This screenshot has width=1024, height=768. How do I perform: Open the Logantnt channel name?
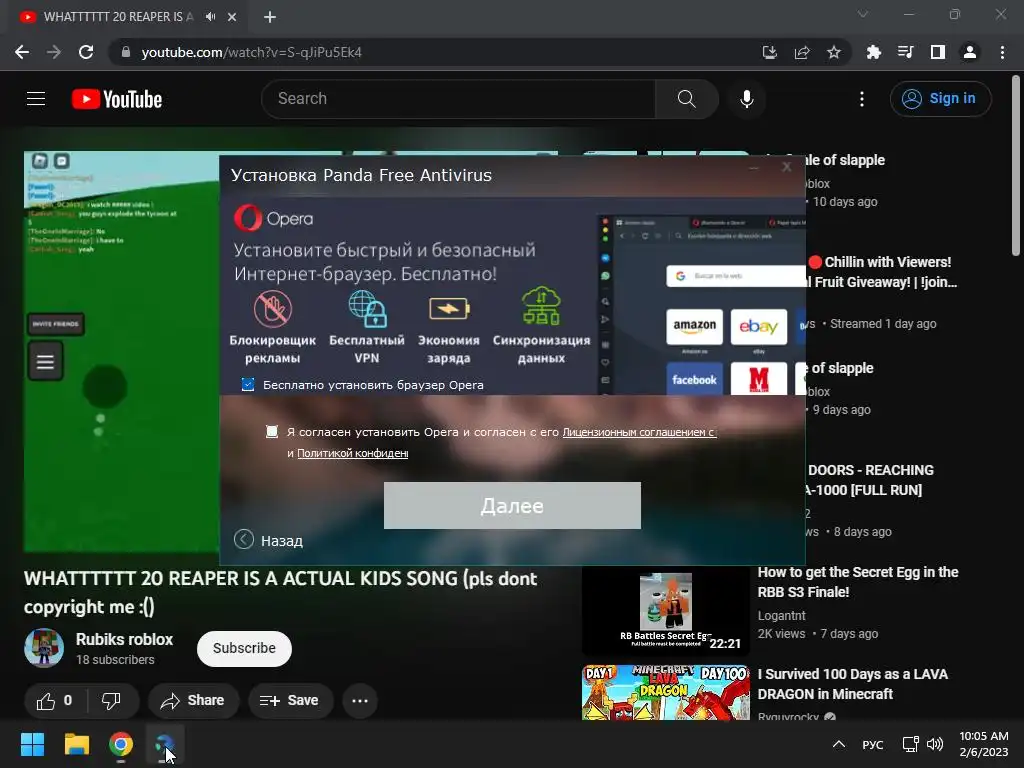coord(781,615)
